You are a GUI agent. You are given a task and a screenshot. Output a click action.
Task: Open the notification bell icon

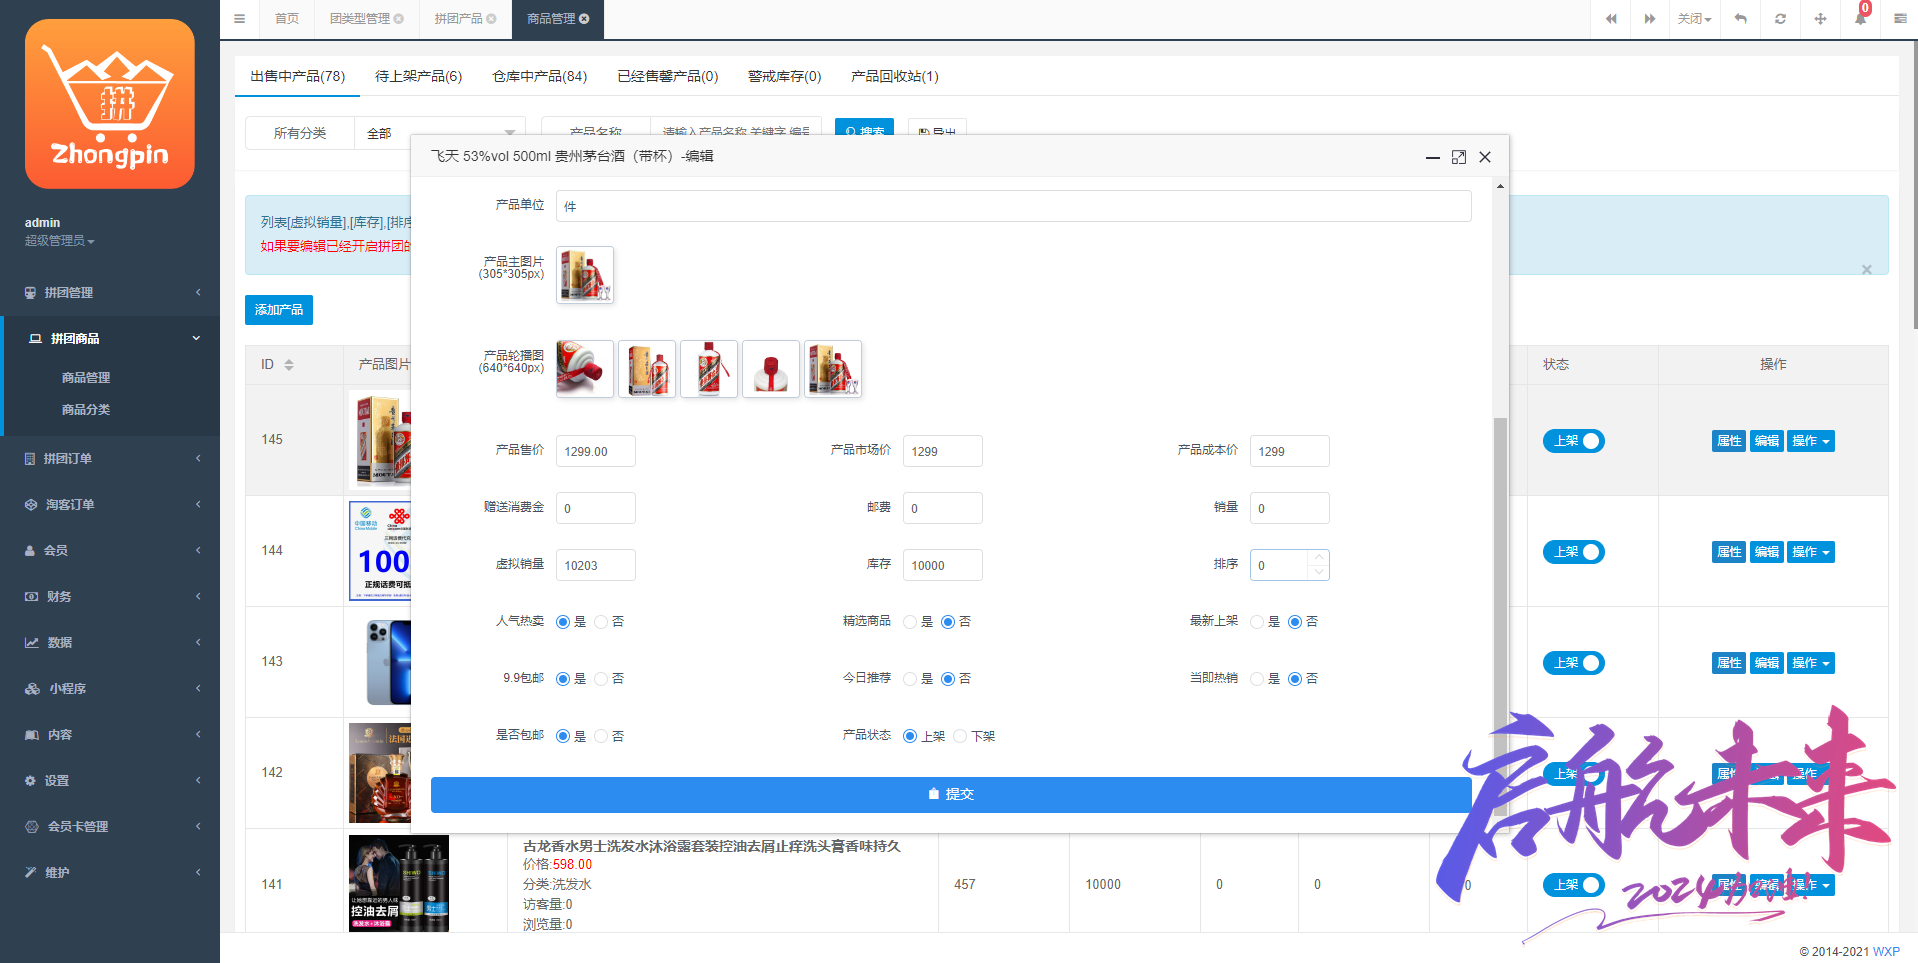(x=1860, y=19)
